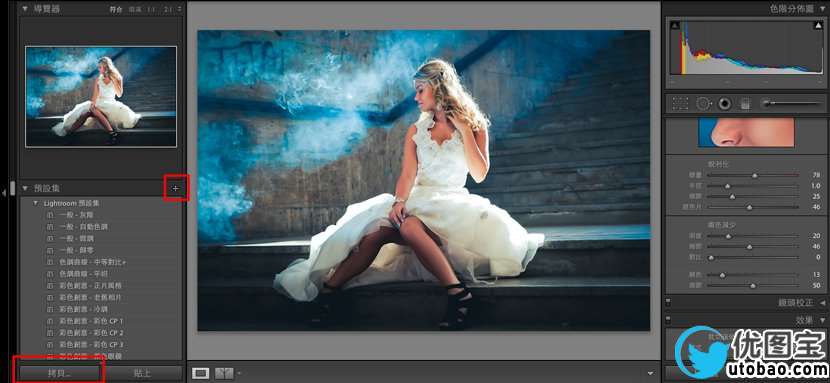
Task: Click the 拷貝 copy settings button
Action: [59, 373]
